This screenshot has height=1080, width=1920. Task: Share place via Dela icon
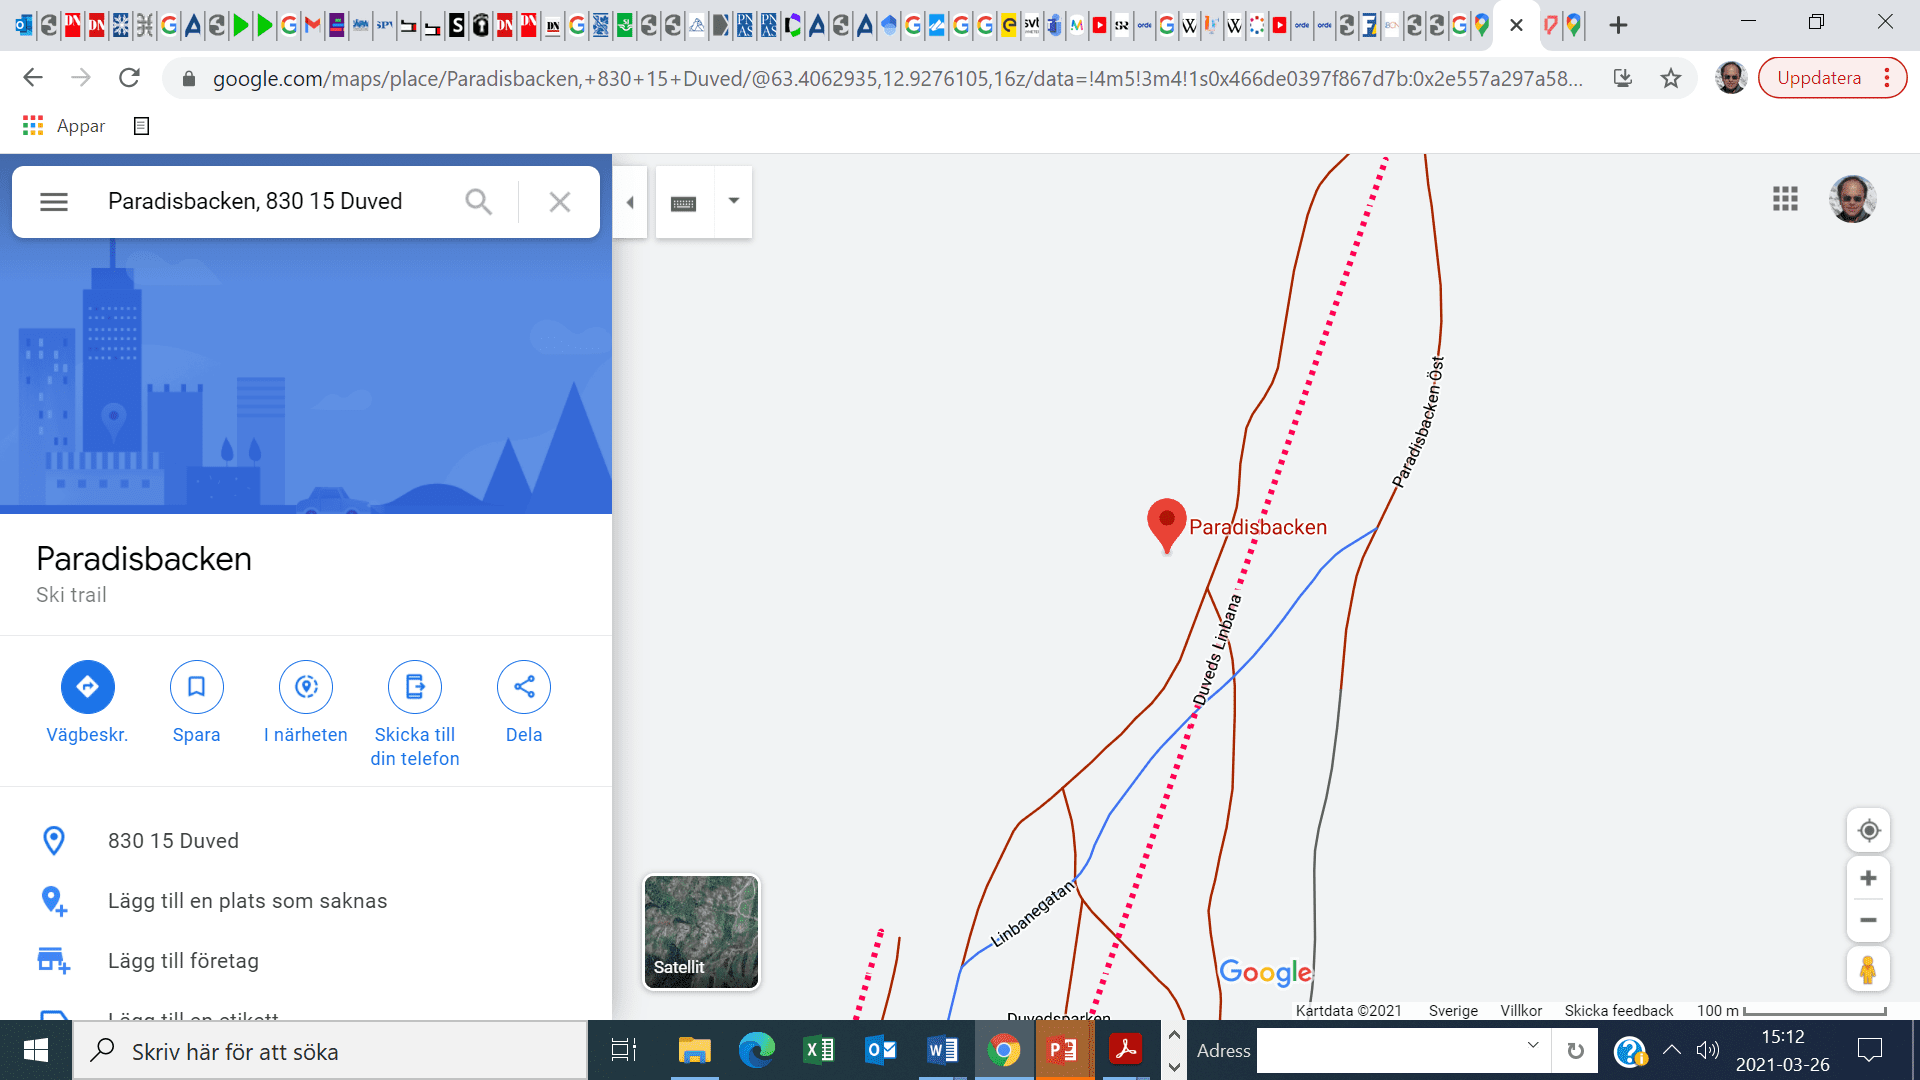click(524, 687)
